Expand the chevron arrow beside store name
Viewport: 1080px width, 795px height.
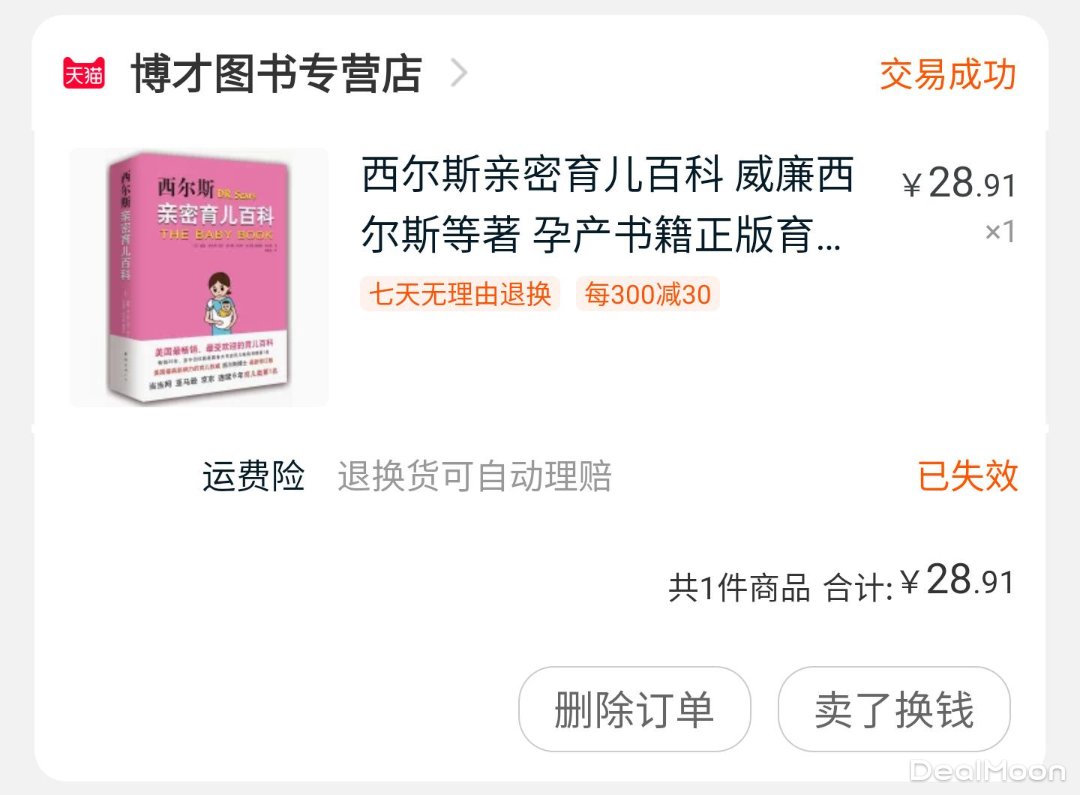459,72
